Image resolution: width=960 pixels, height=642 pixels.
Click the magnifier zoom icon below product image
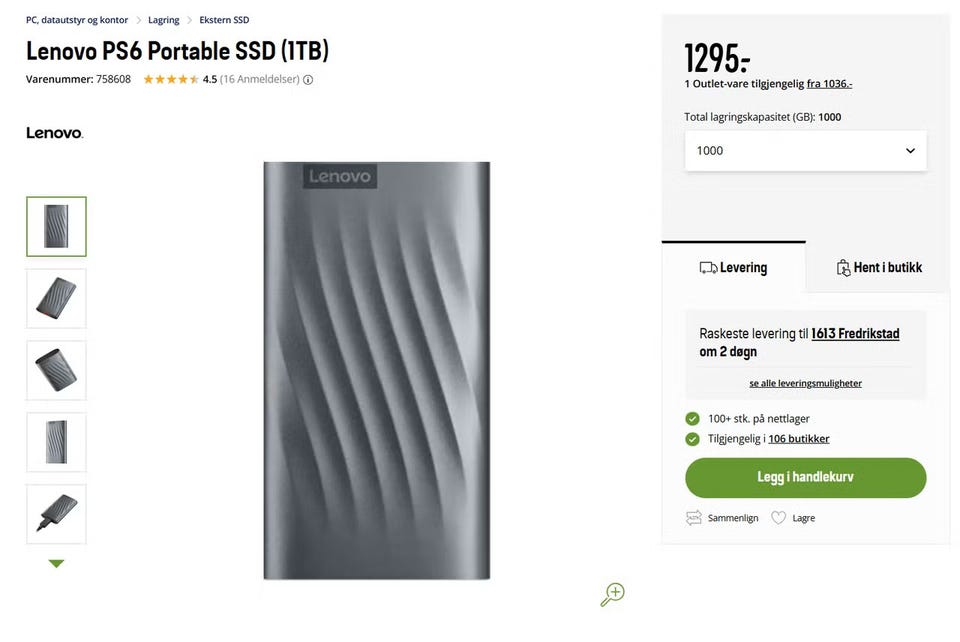pos(612,594)
